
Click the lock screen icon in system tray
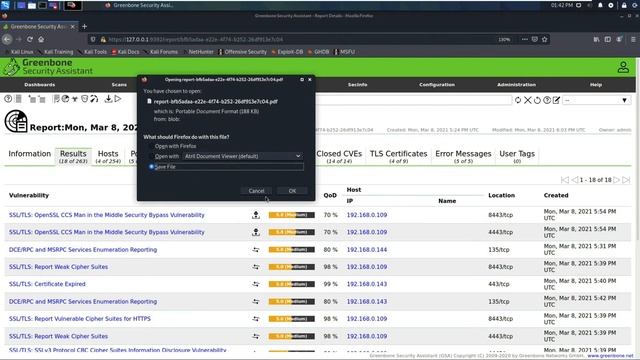coord(624,5)
